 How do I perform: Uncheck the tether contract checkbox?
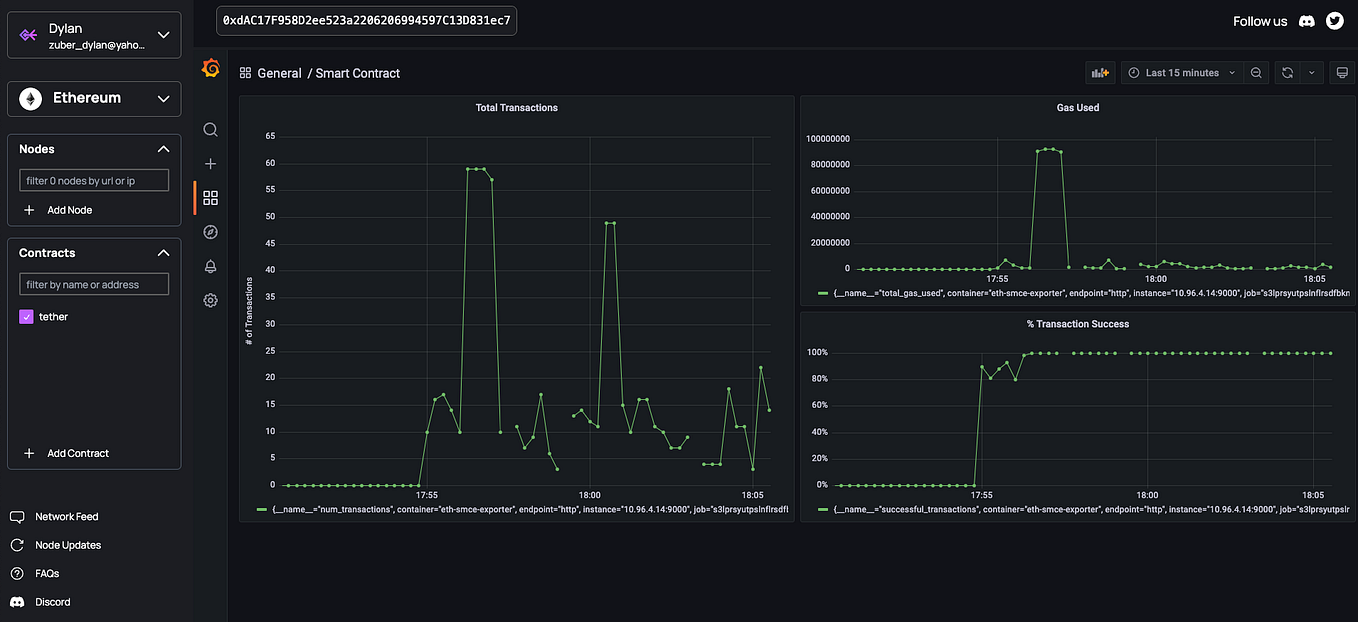[x=25, y=316]
